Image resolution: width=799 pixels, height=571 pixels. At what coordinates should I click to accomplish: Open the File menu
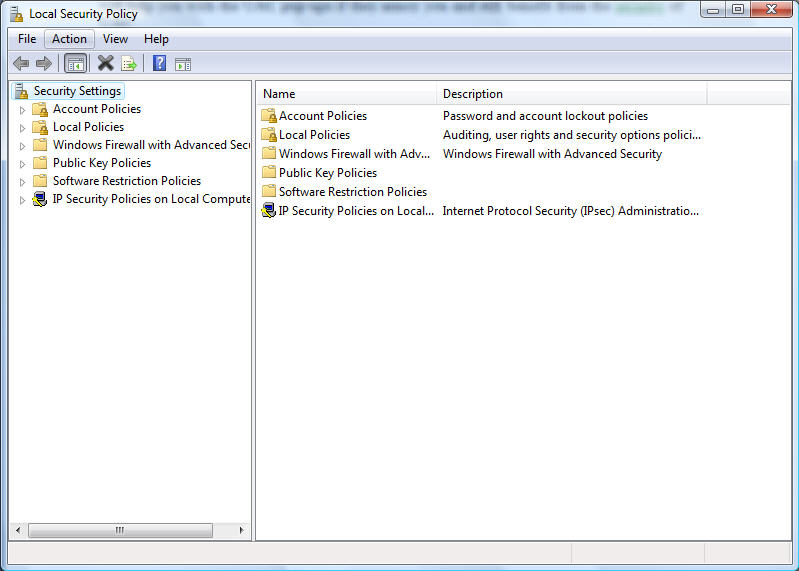[27, 39]
